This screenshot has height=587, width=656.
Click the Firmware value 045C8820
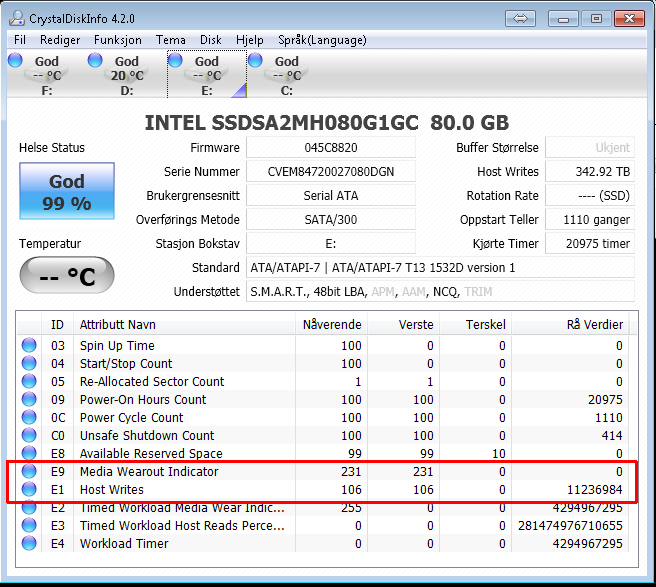pos(331,148)
